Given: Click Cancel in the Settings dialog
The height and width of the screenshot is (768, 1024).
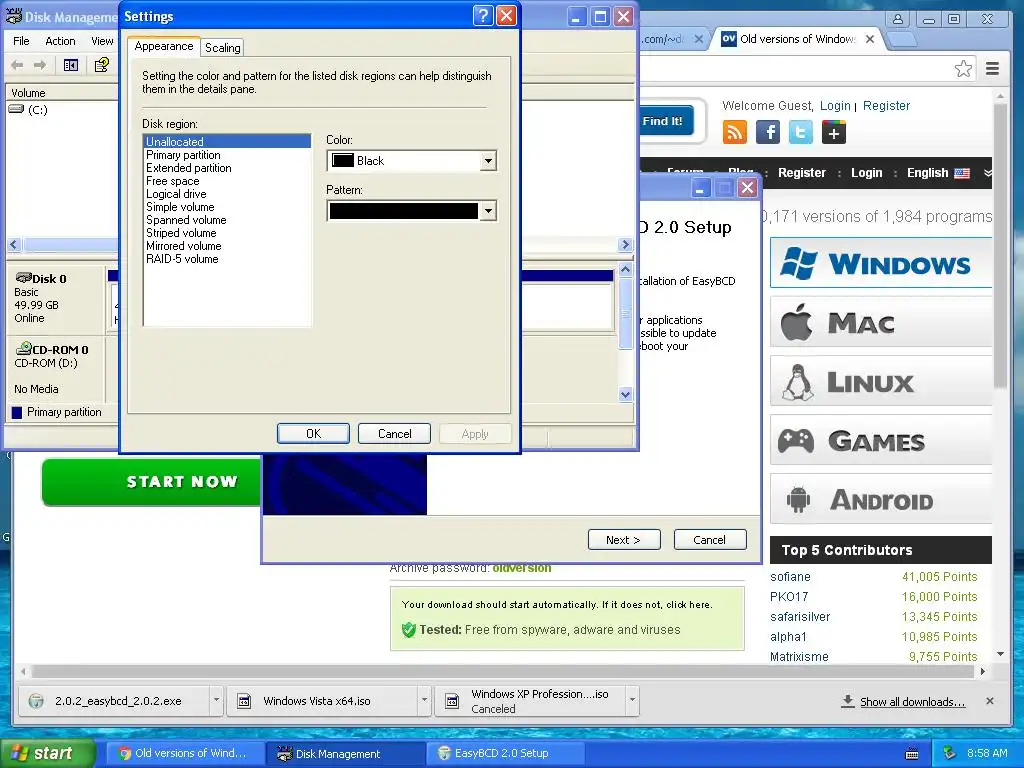Looking at the screenshot, I should 394,434.
